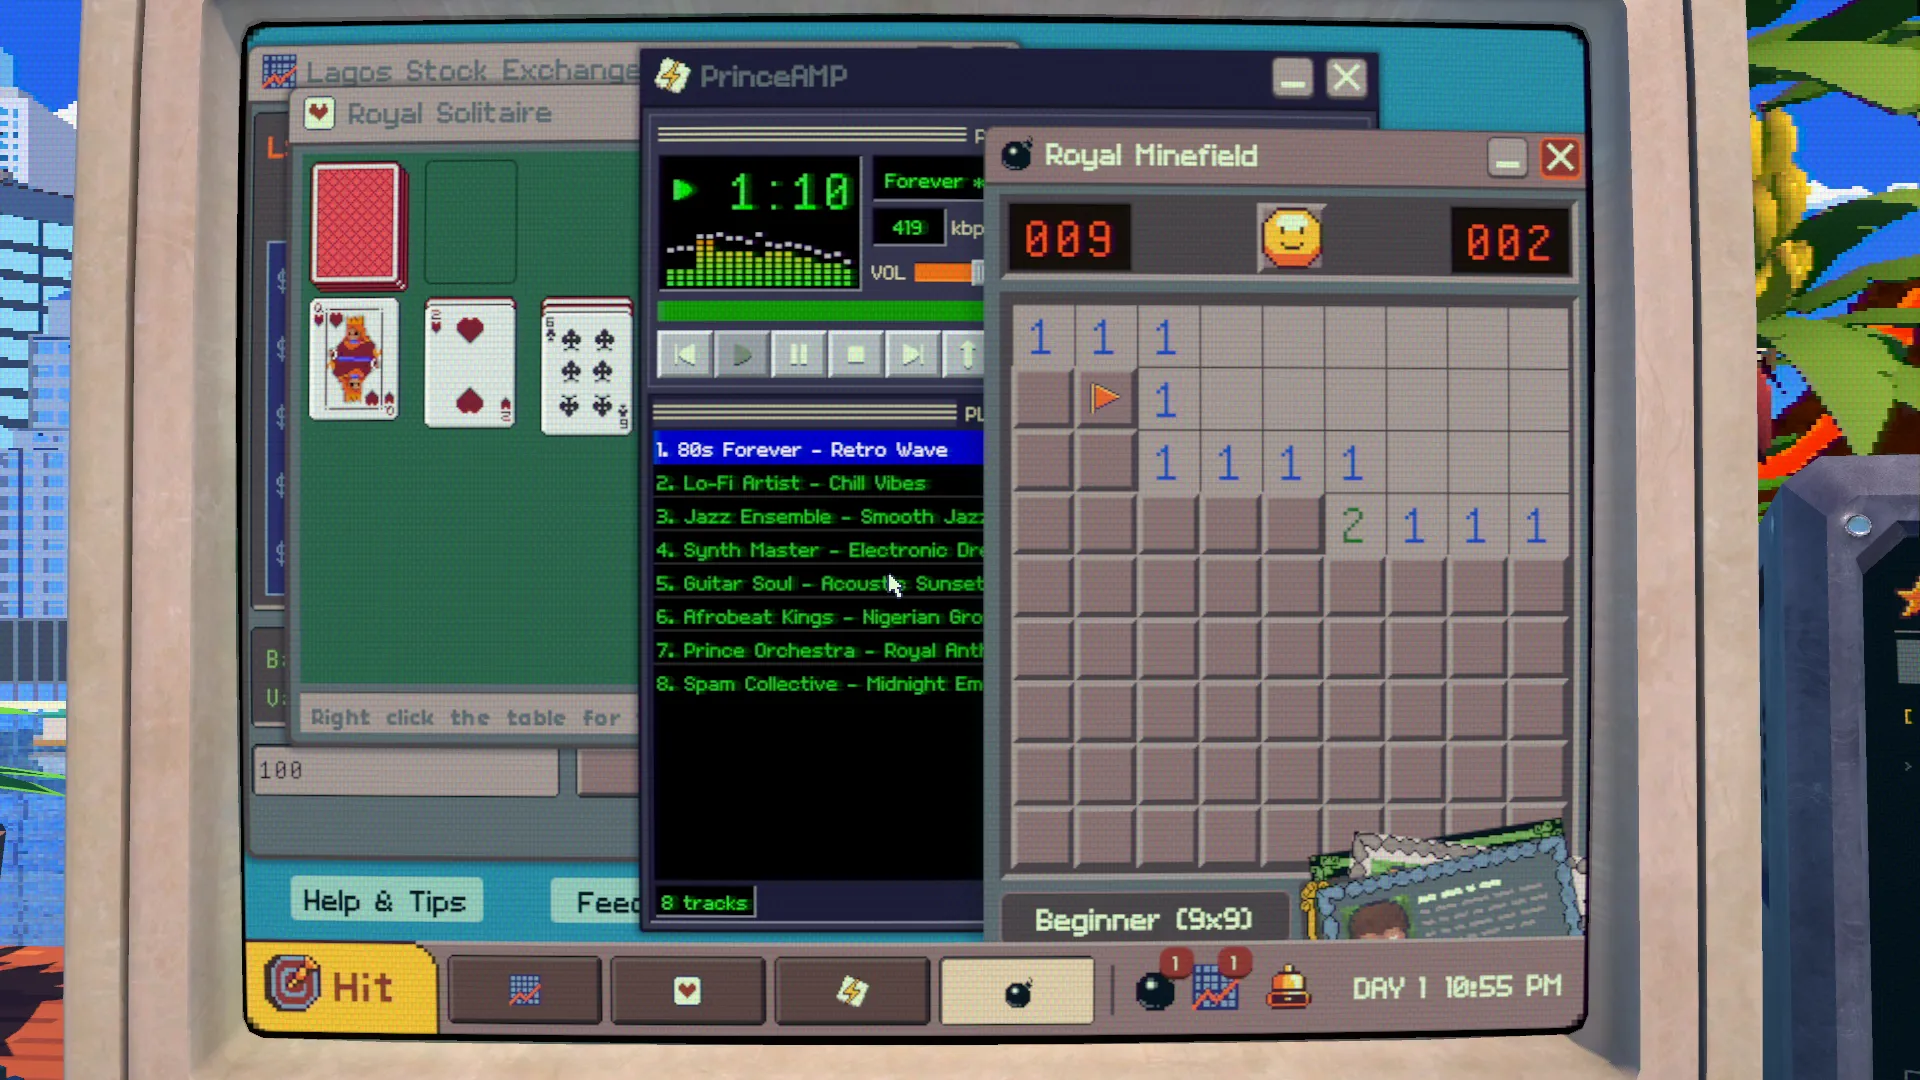The width and height of the screenshot is (1920, 1080).
Task: Select track 6 Afrobeat Kings - Nigerian Groove
Action: [819, 617]
